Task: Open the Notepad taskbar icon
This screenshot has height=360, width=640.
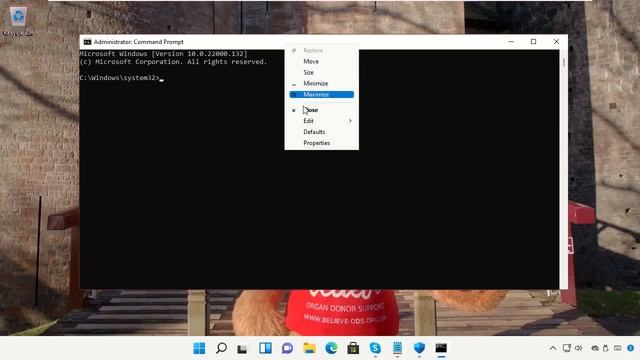Action: (x=397, y=348)
